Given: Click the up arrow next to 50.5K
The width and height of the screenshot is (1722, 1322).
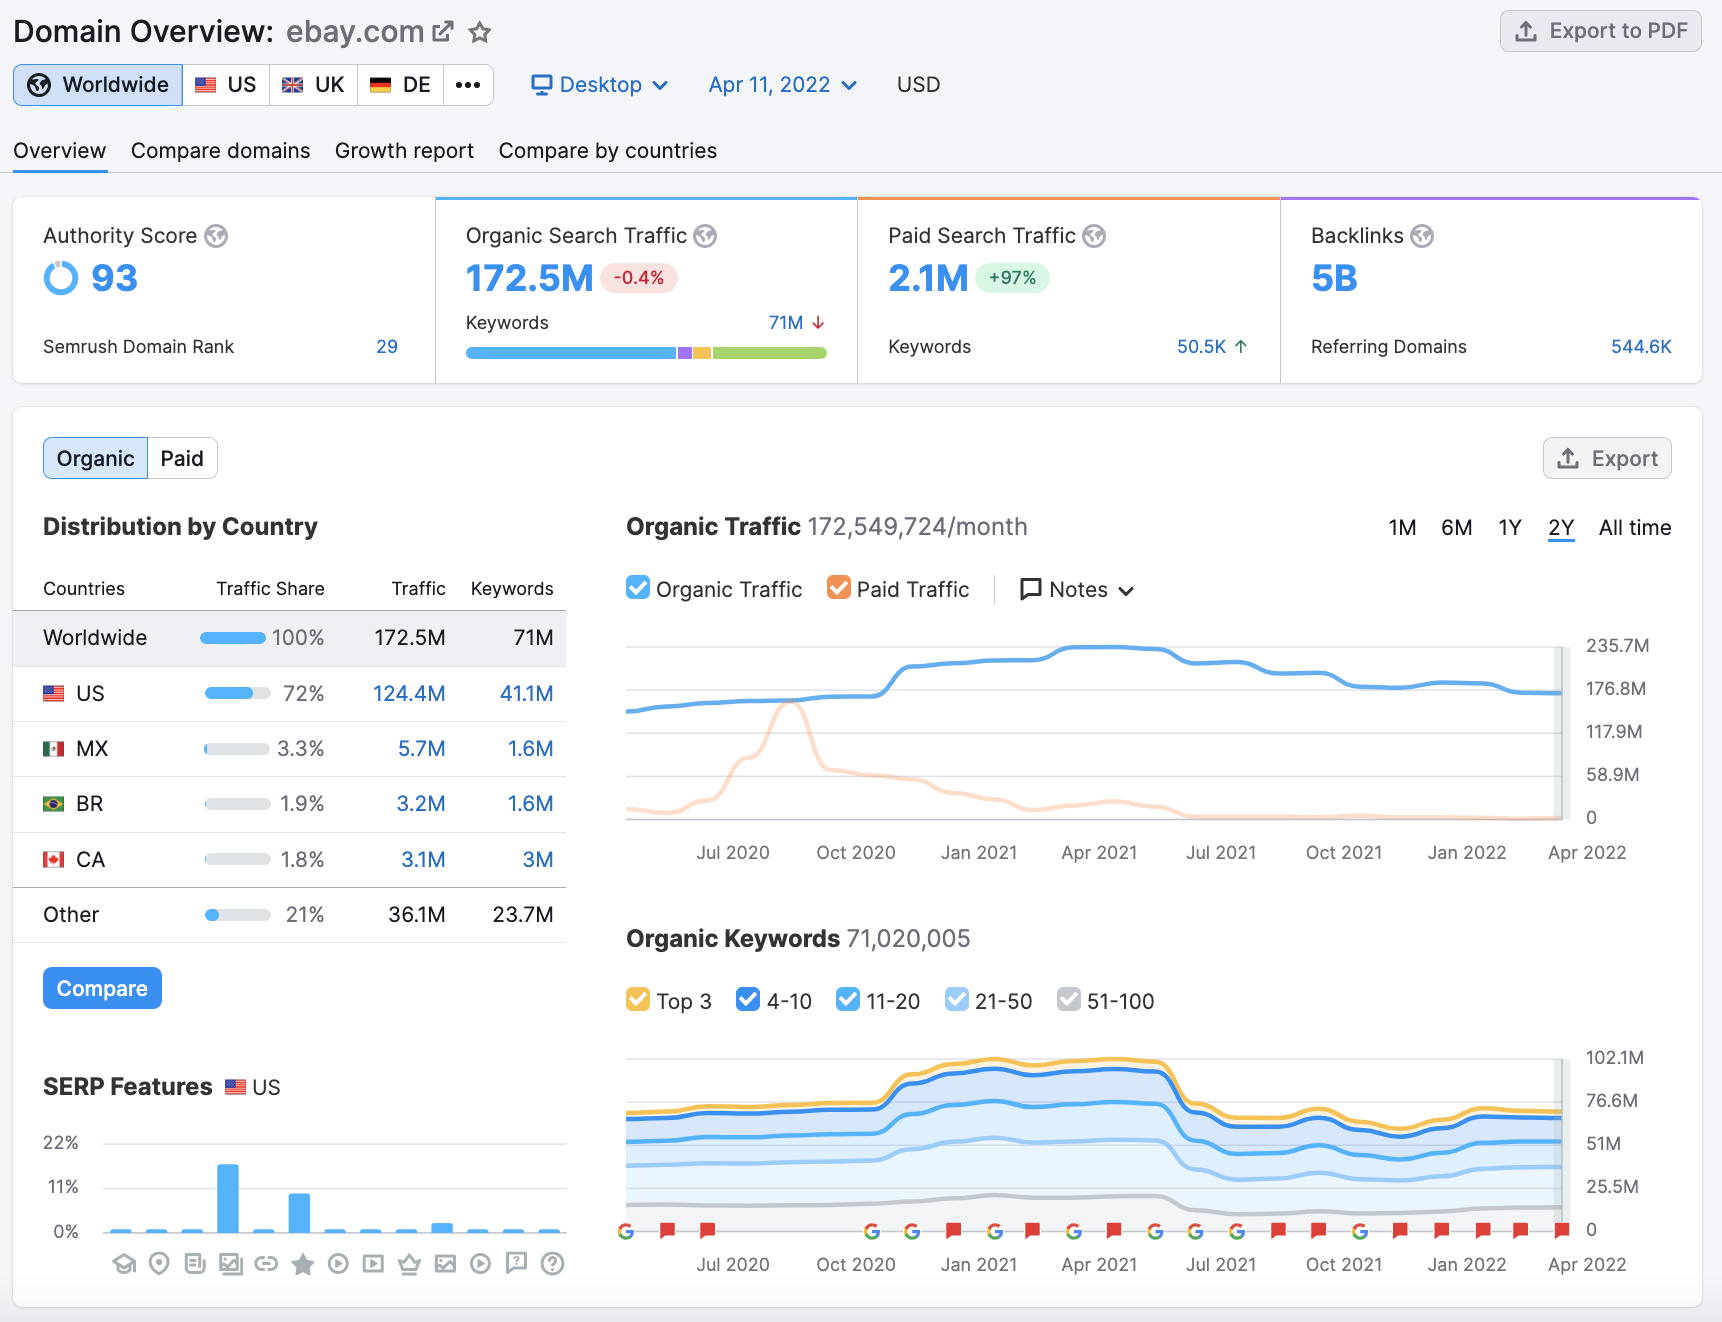Looking at the screenshot, I should tap(1241, 347).
